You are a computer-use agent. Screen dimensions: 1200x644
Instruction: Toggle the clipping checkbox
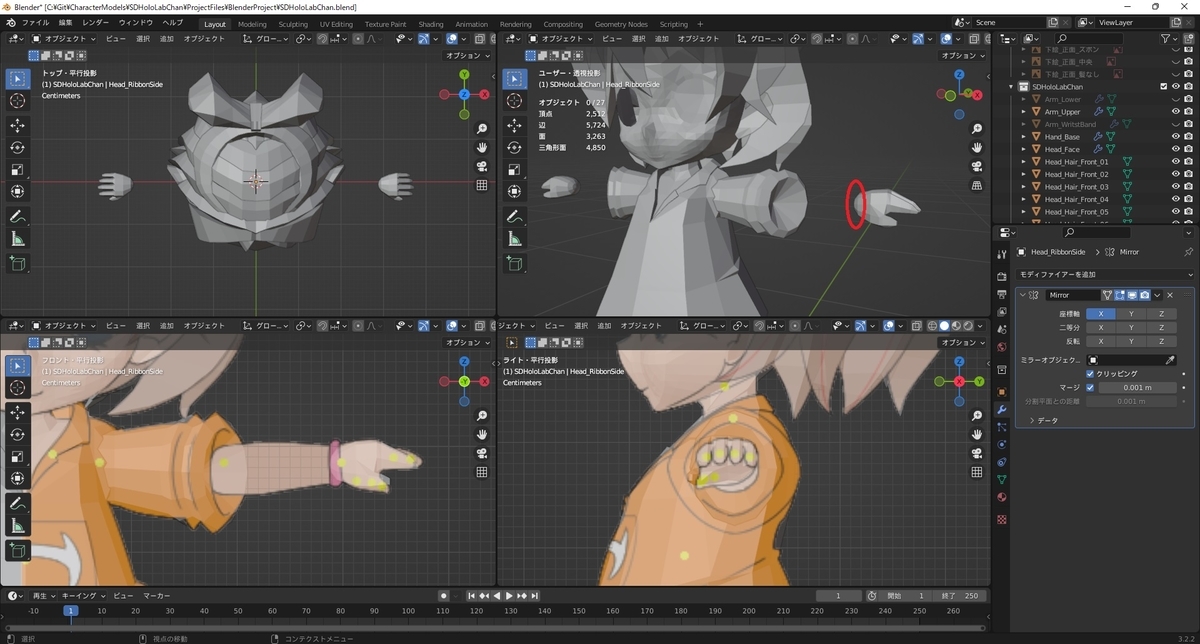click(x=1091, y=373)
